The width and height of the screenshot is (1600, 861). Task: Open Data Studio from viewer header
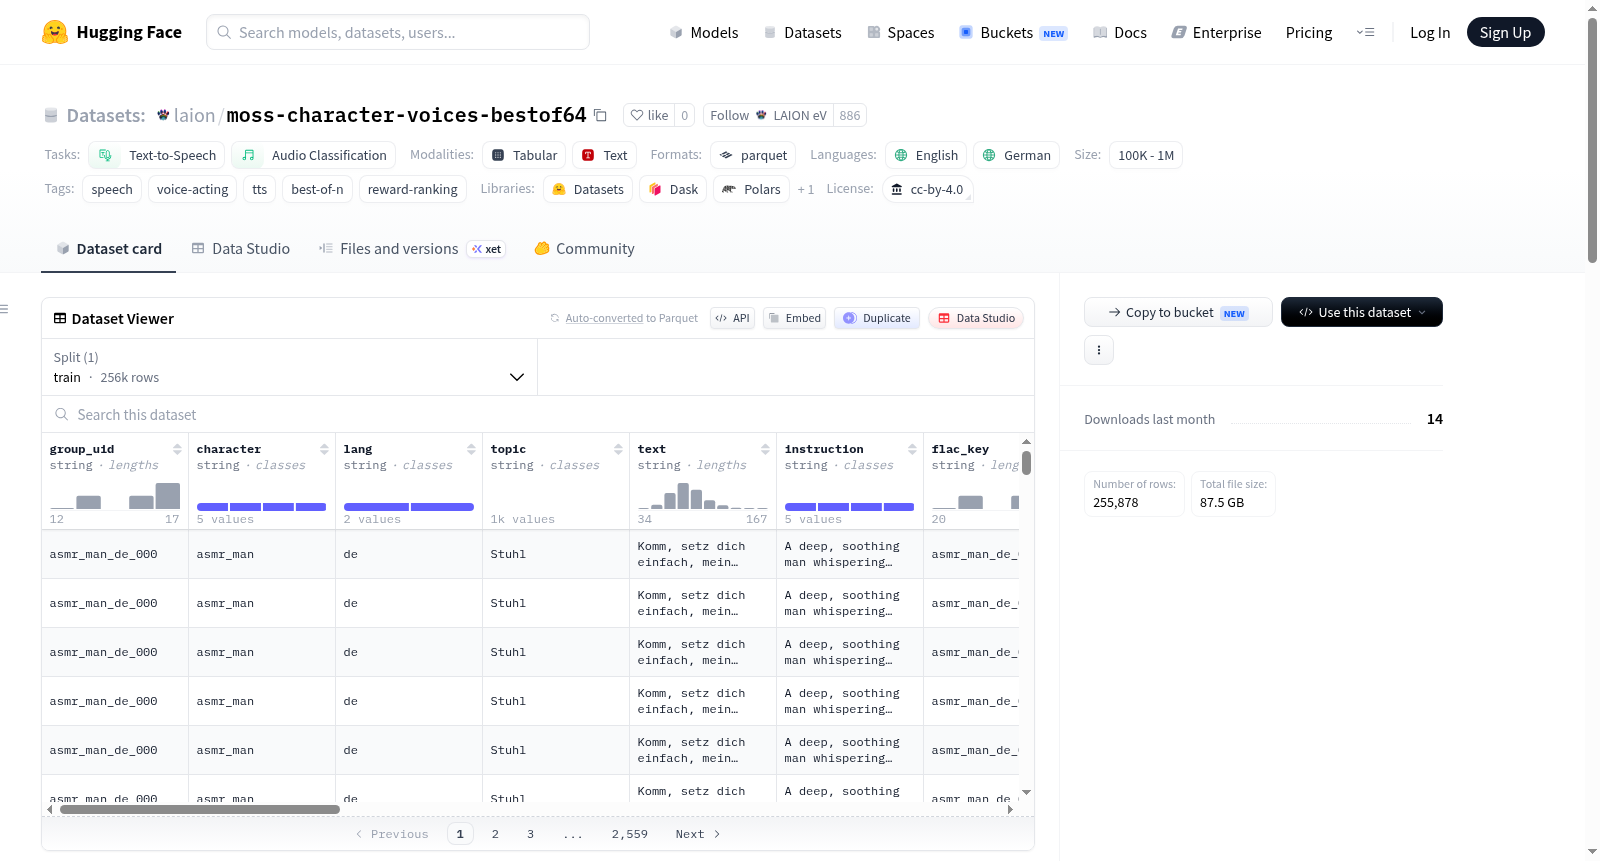click(x=976, y=318)
